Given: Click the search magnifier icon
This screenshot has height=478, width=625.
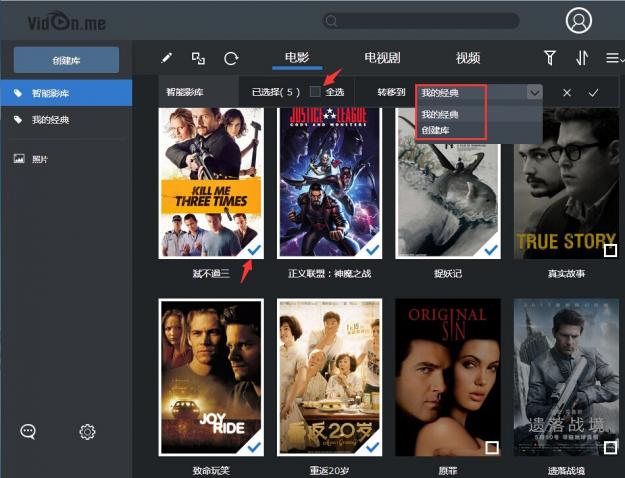Looking at the screenshot, I should (331, 21).
